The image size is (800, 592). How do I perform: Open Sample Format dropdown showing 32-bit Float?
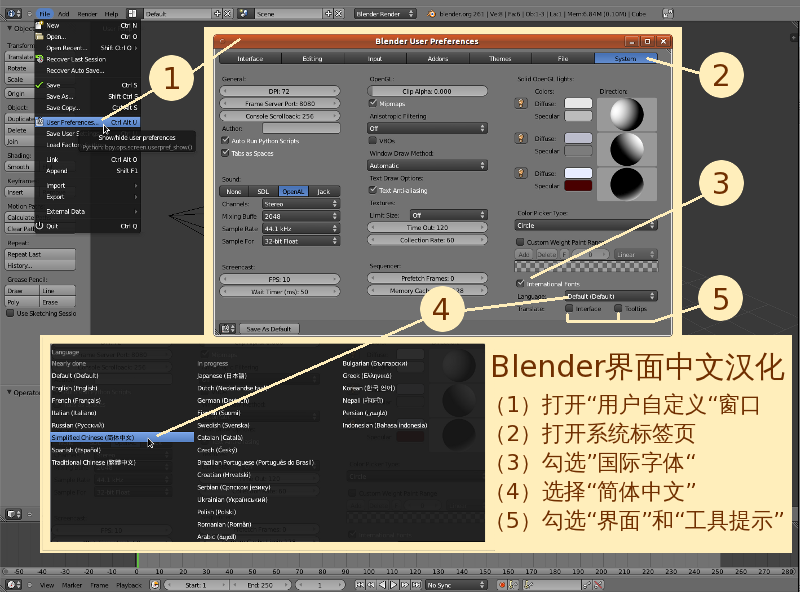[x=301, y=241]
